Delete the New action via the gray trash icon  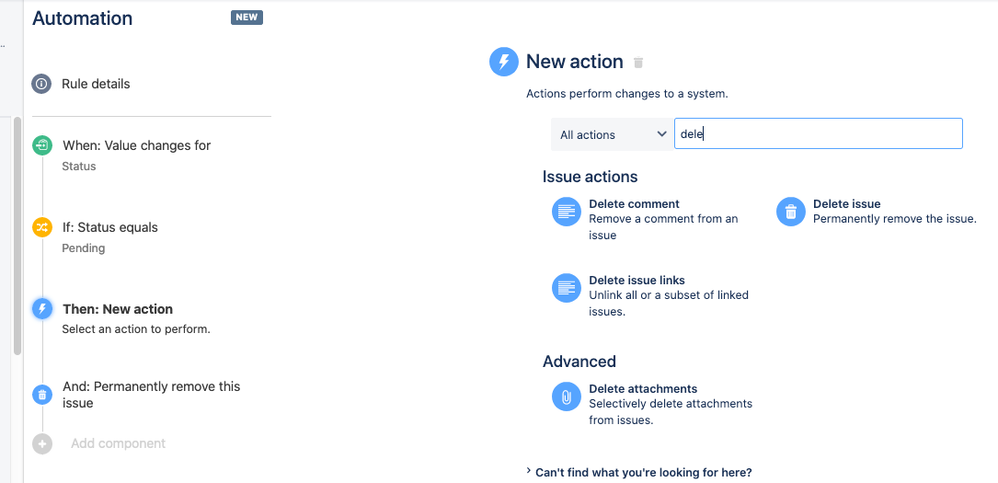point(638,62)
